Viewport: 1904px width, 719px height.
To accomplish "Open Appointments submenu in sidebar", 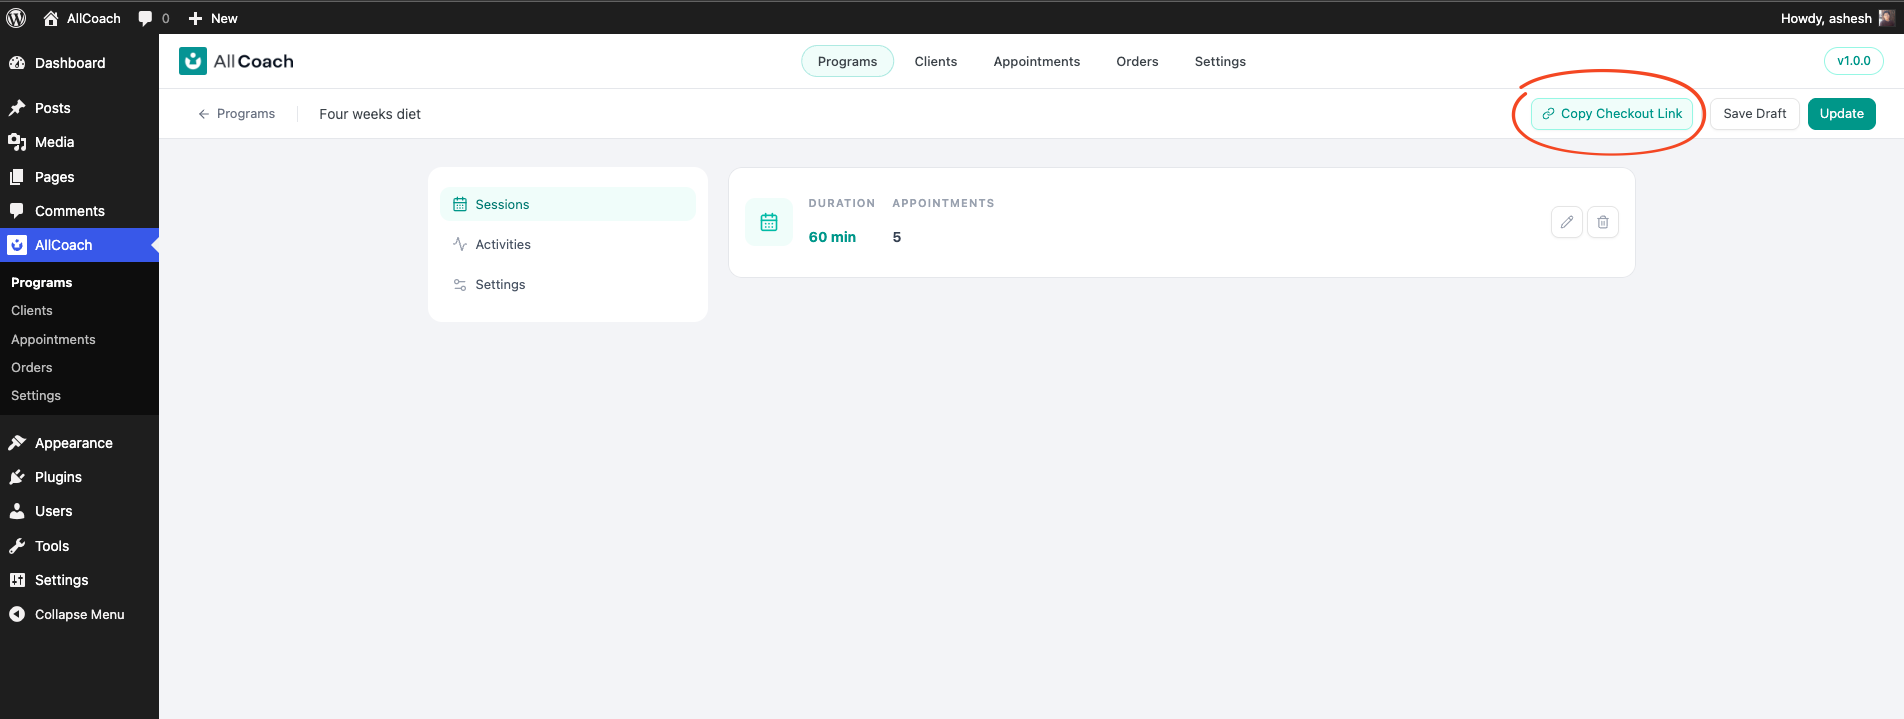I will point(53,340).
